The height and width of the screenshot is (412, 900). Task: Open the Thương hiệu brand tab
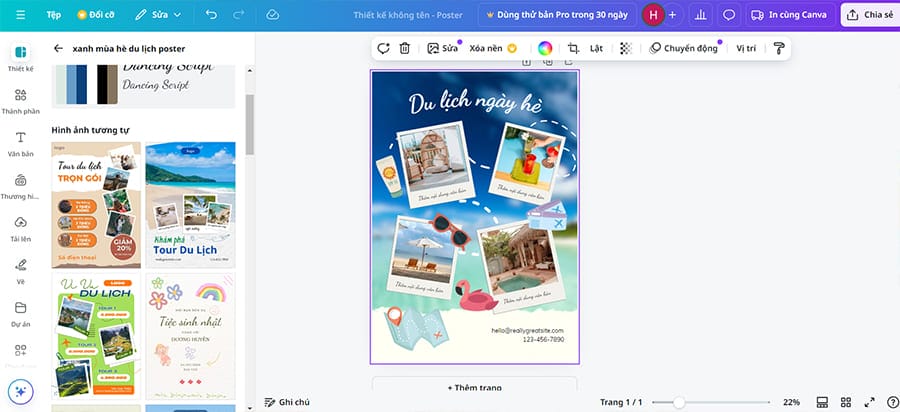click(21, 186)
